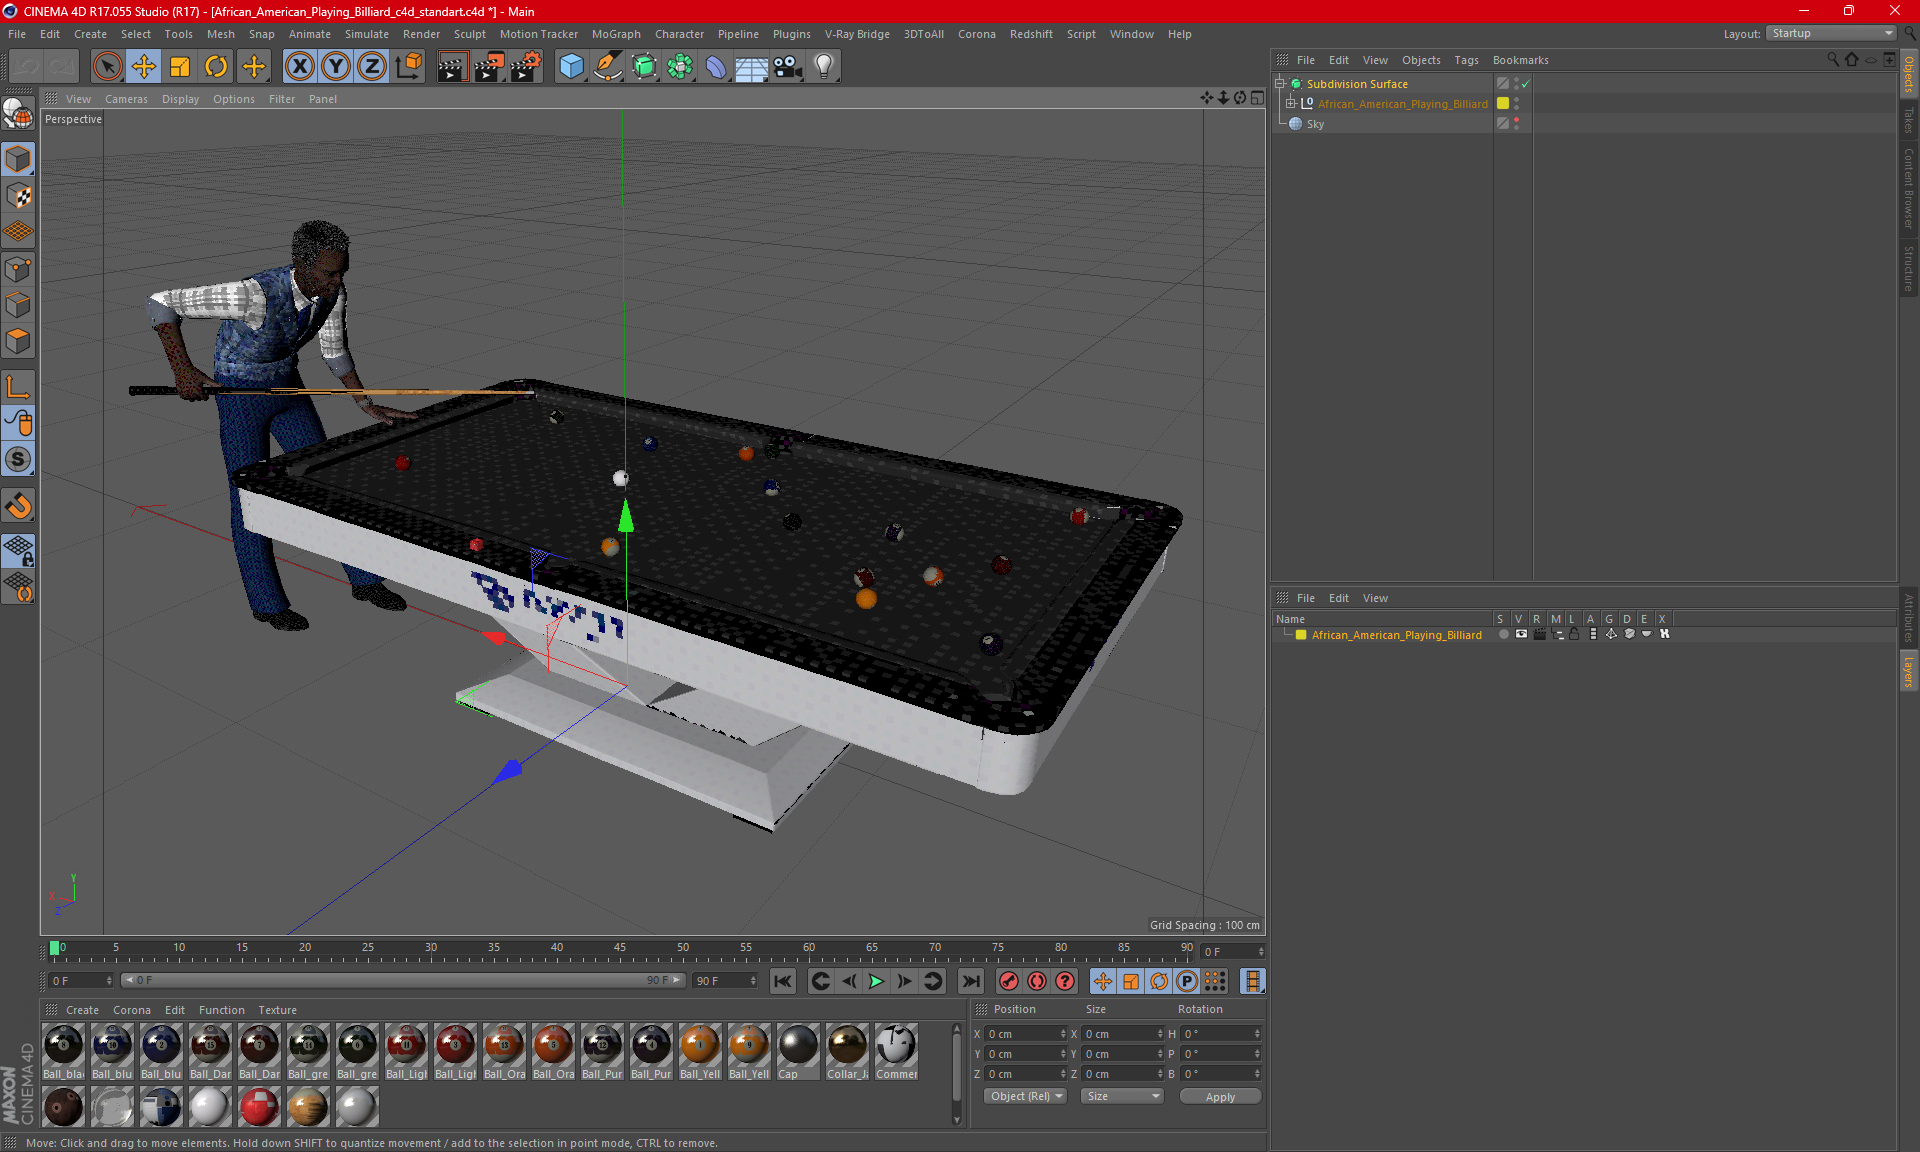Click Position X input field
The image size is (1920, 1152).
pos(1022,1034)
